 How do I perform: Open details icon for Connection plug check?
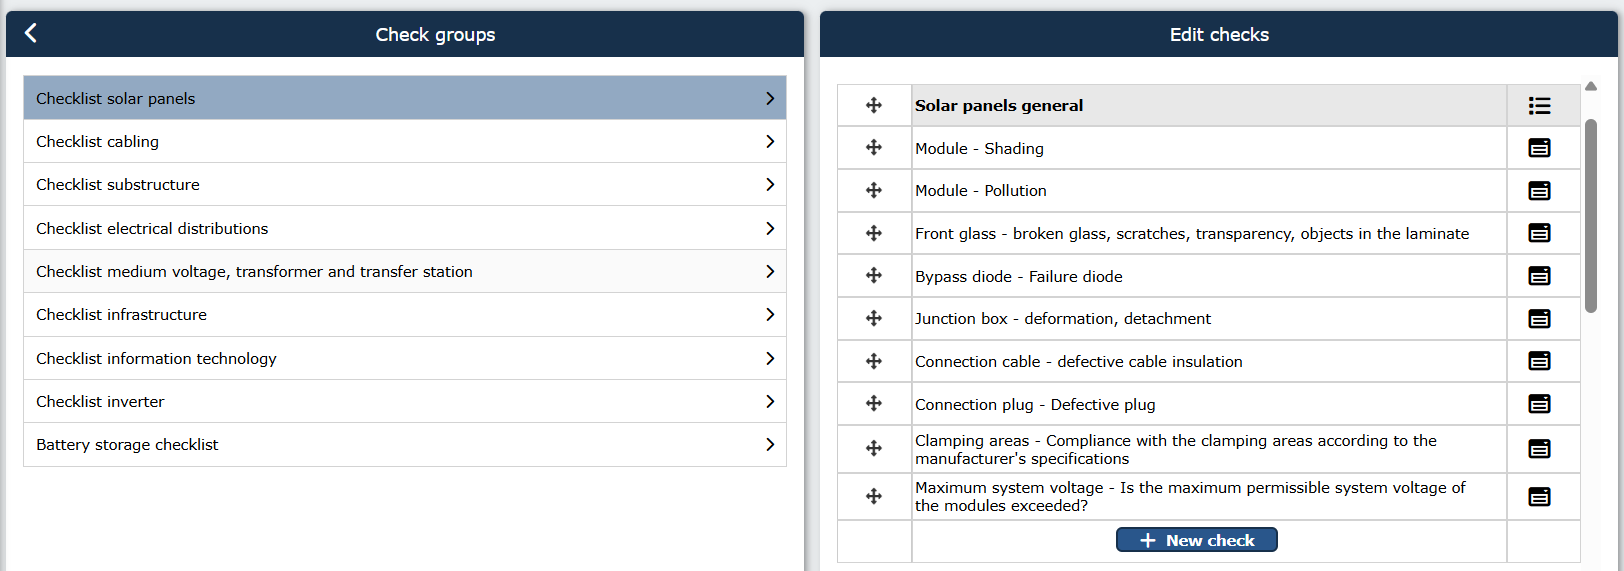coord(1540,404)
